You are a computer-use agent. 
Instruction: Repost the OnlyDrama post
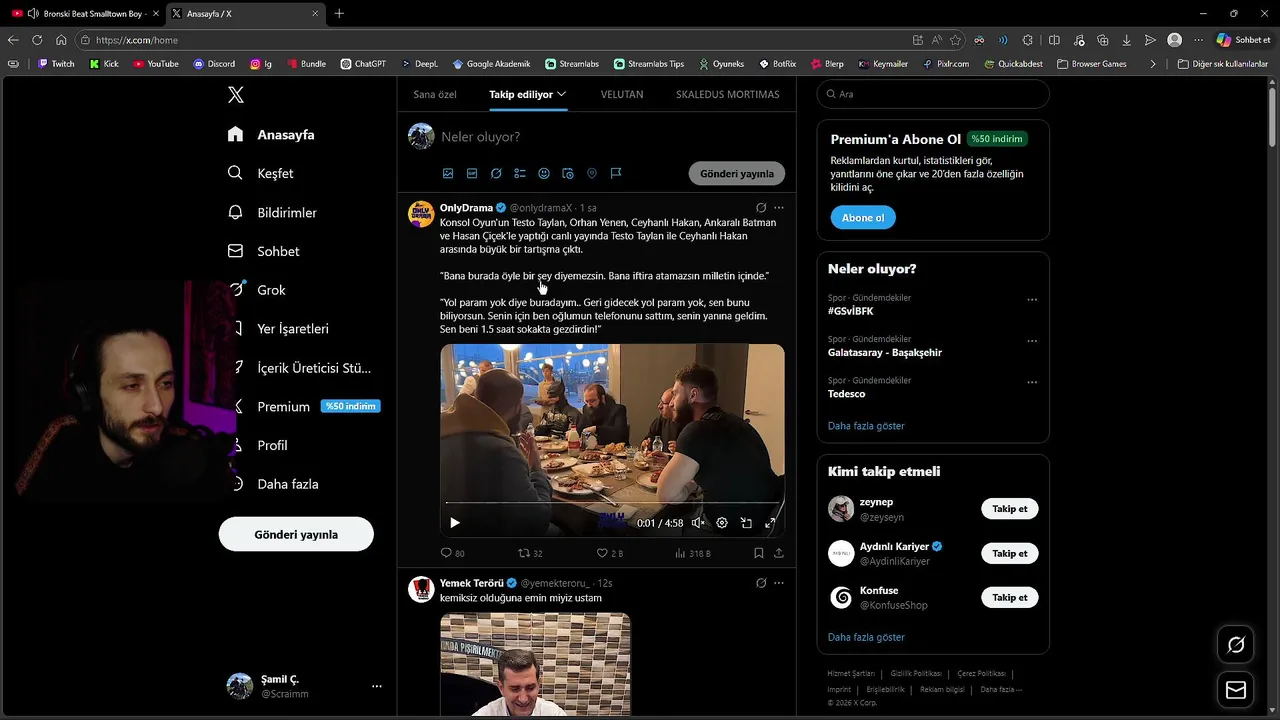(x=530, y=553)
